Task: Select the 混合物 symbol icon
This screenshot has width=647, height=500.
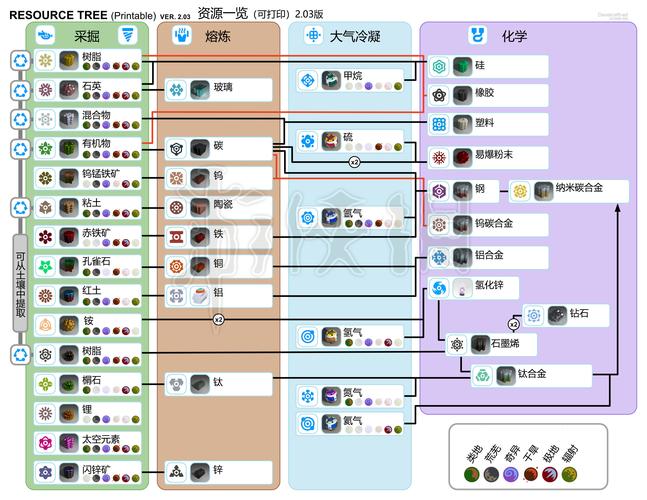Action: pyautogui.click(x=45, y=119)
